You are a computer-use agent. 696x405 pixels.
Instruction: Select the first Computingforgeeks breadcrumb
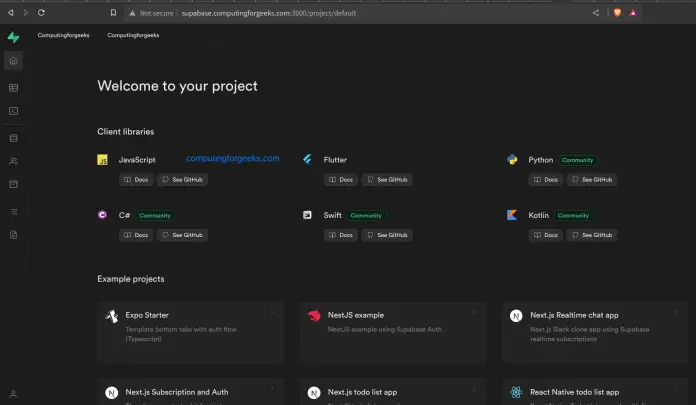pyautogui.click(x=58, y=35)
